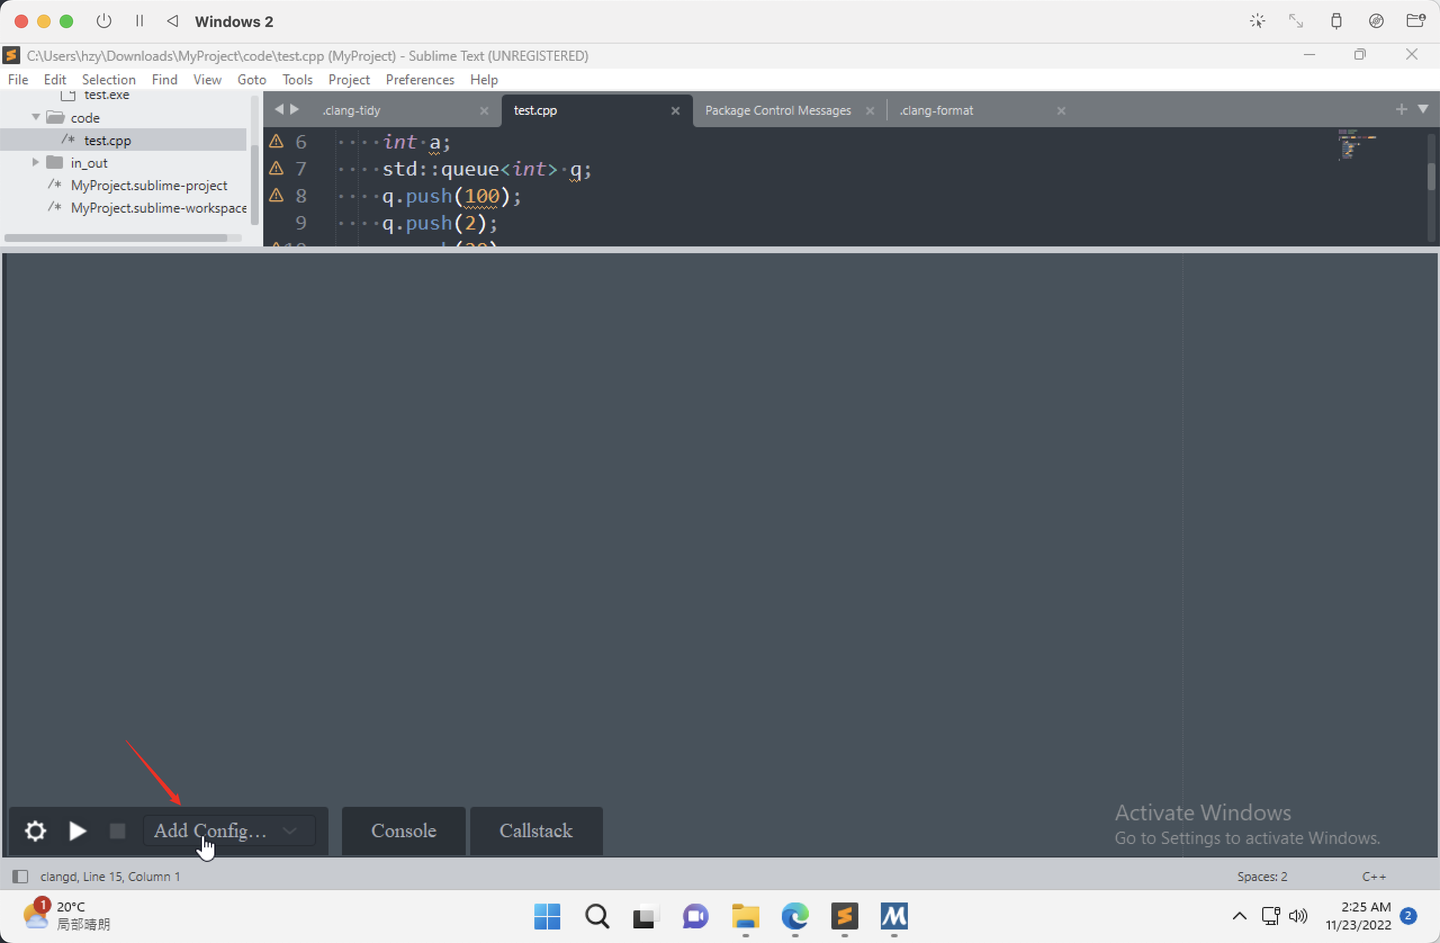Switch to the Package Control Messages tab
1440x943 pixels.
pos(778,110)
